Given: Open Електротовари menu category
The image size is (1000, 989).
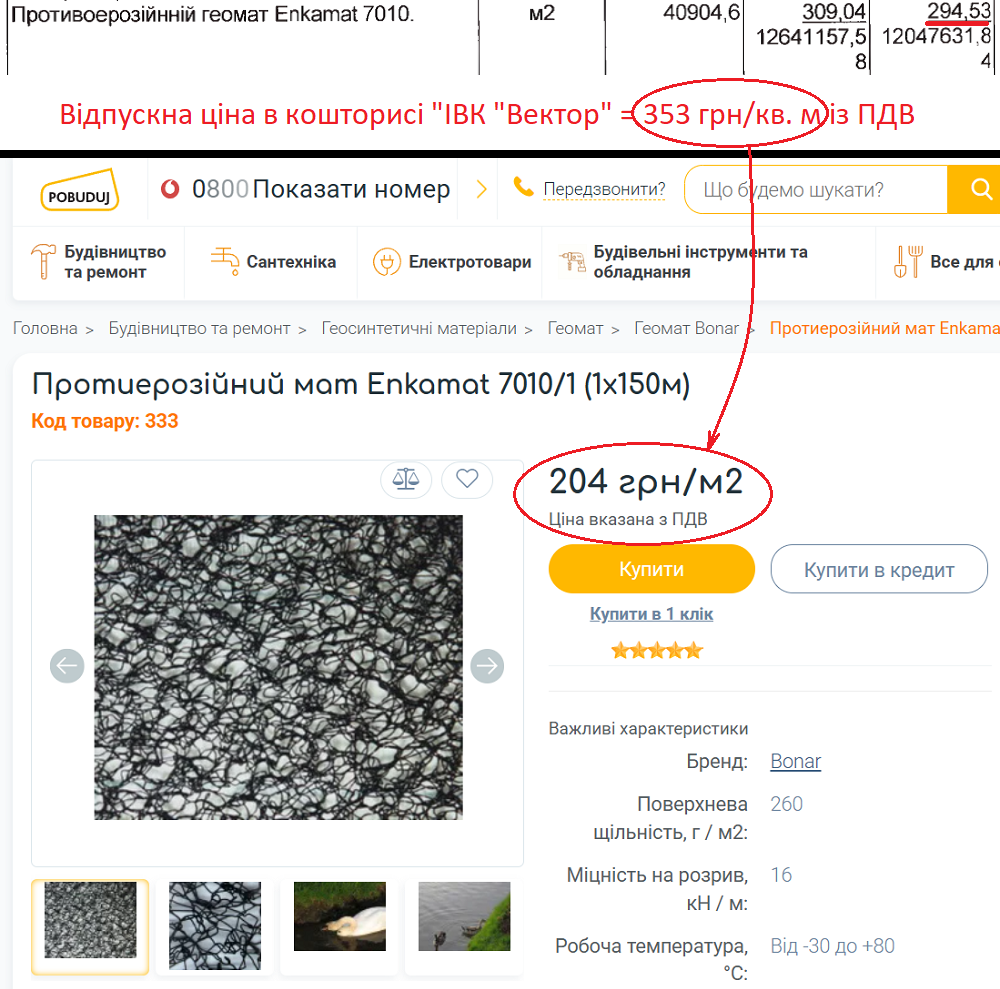Looking at the screenshot, I should [452, 261].
